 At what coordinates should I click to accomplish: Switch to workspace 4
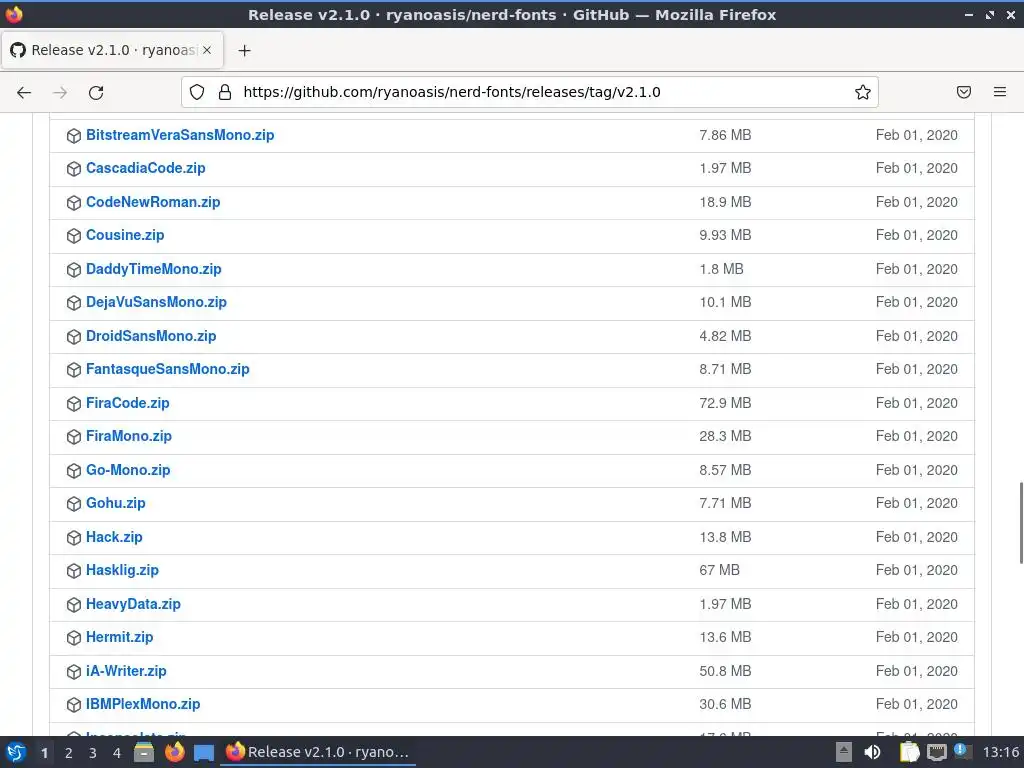point(117,753)
